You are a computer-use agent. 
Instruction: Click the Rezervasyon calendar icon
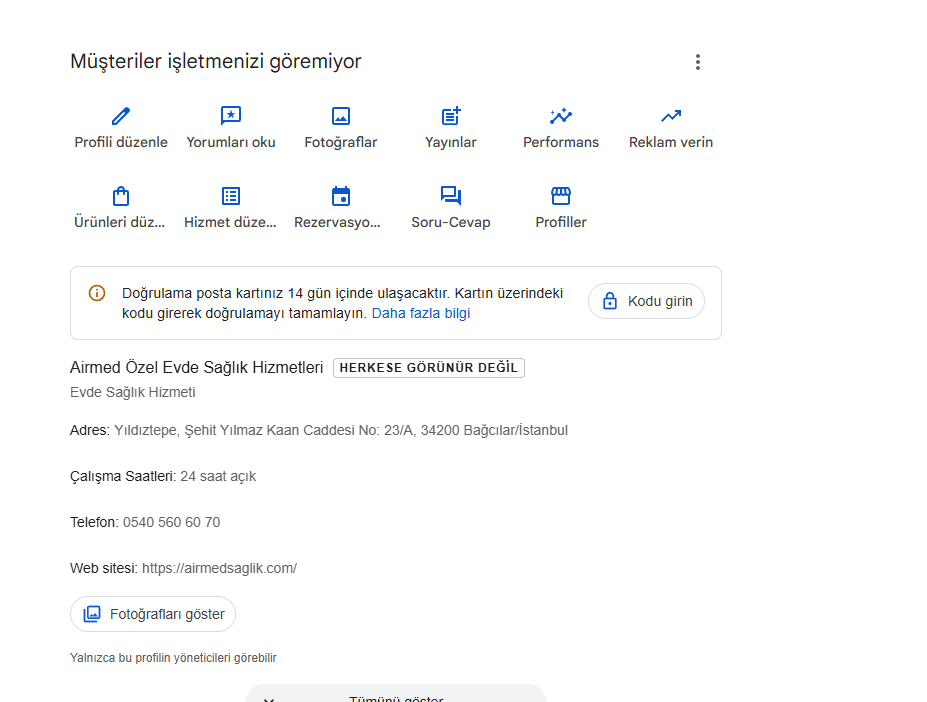click(x=341, y=196)
